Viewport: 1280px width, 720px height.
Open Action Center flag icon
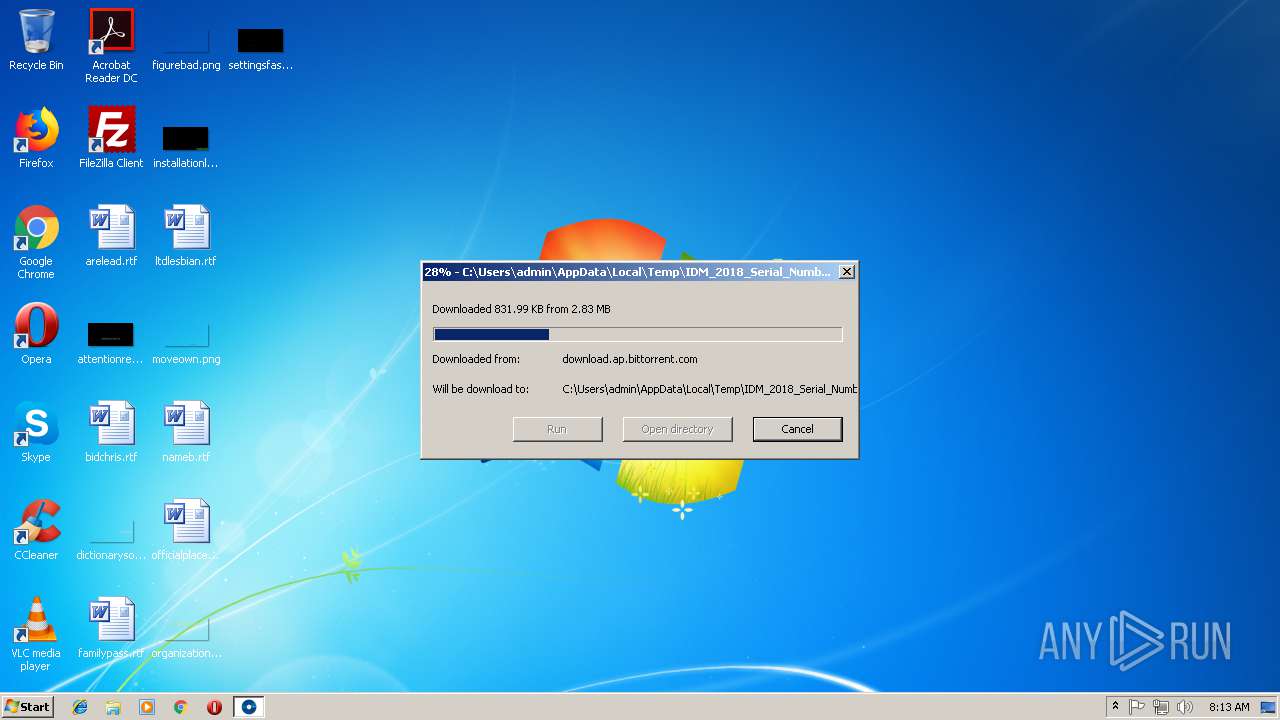pyautogui.click(x=1137, y=707)
